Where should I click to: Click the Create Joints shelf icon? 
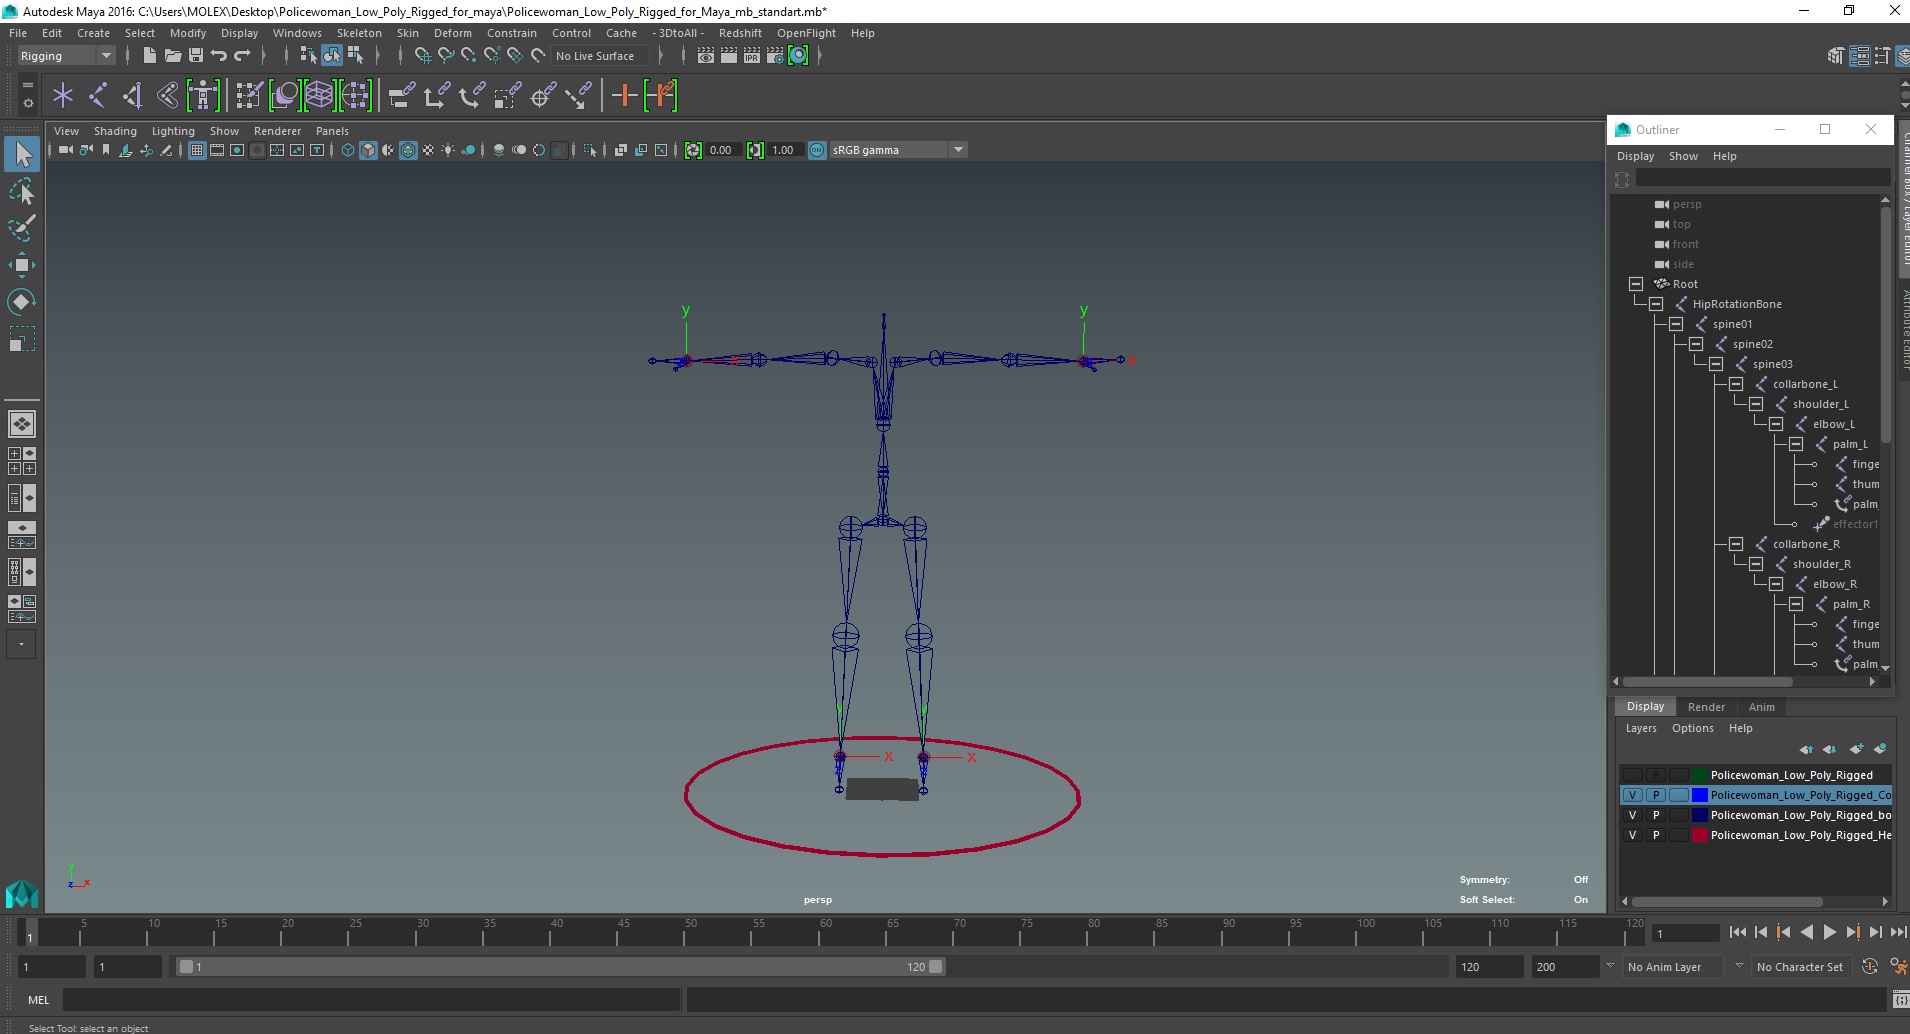(x=98, y=96)
